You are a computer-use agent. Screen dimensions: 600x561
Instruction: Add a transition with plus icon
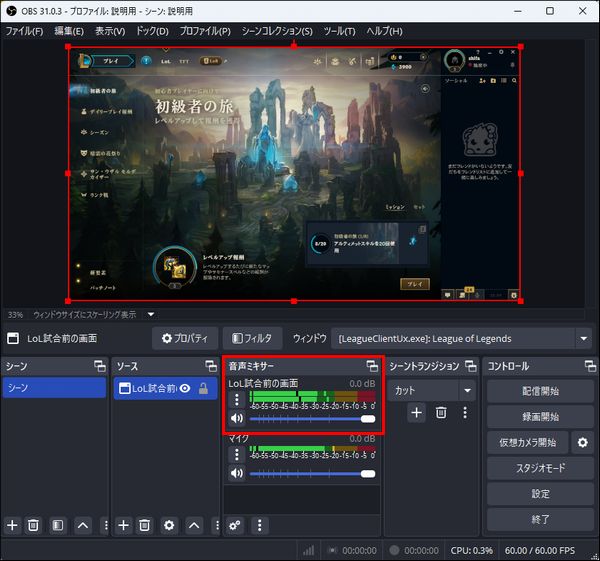tap(416, 413)
